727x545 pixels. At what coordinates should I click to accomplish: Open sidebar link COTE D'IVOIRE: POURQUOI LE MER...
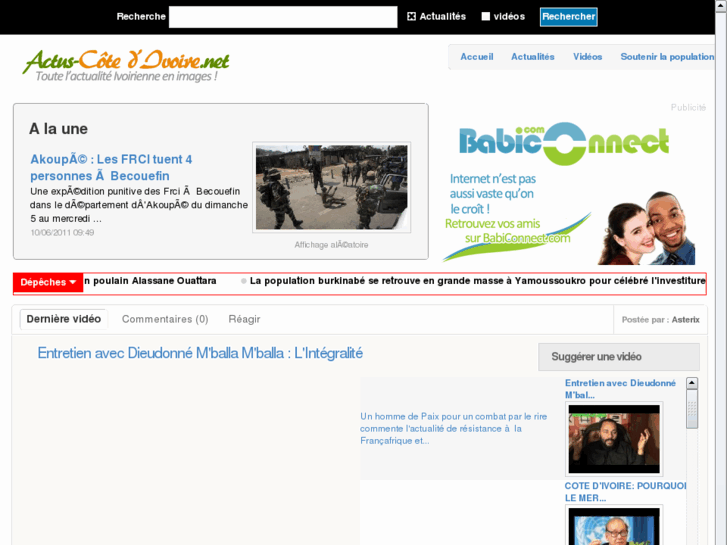pyautogui.click(x=625, y=492)
